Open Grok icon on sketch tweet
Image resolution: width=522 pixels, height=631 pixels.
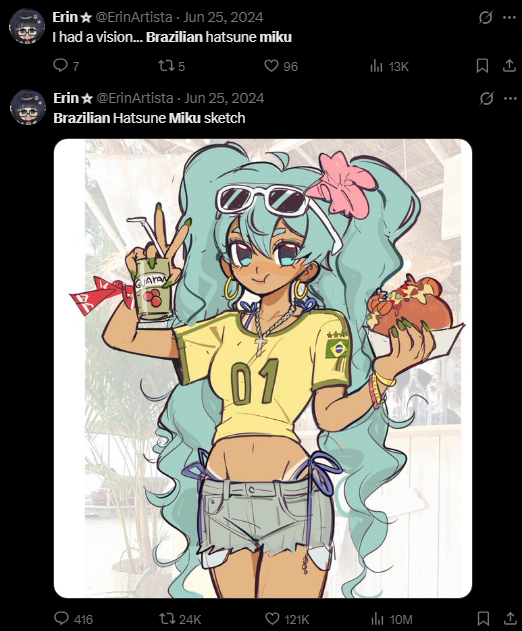tap(486, 98)
